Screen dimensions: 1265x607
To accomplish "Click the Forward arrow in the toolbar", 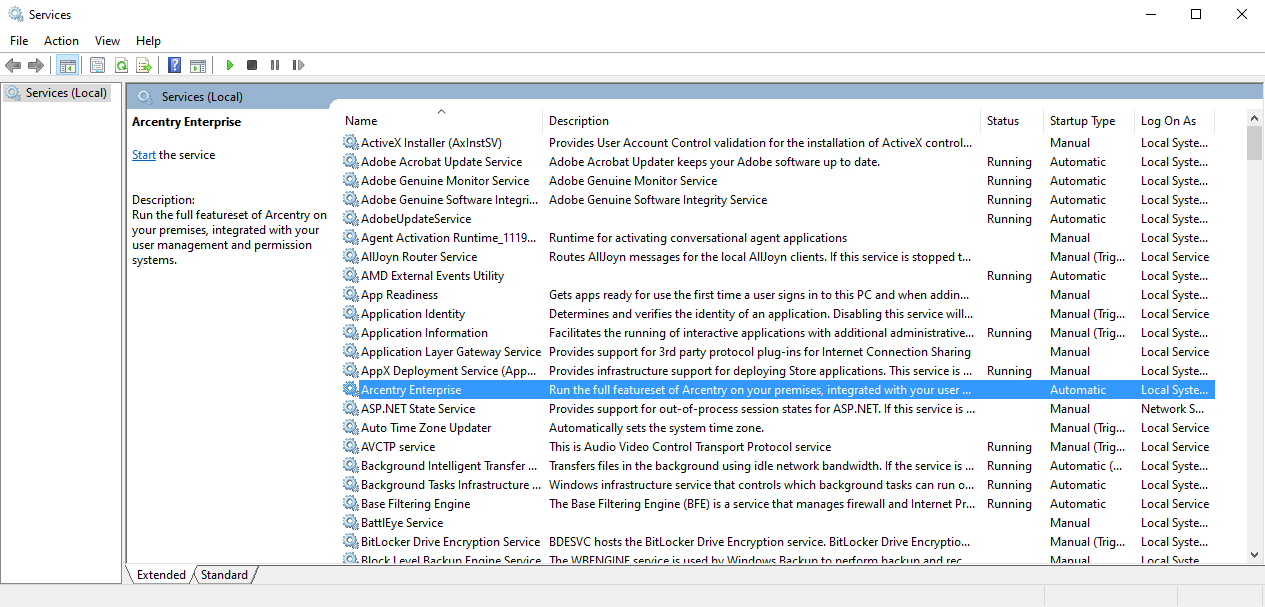I will [36, 65].
